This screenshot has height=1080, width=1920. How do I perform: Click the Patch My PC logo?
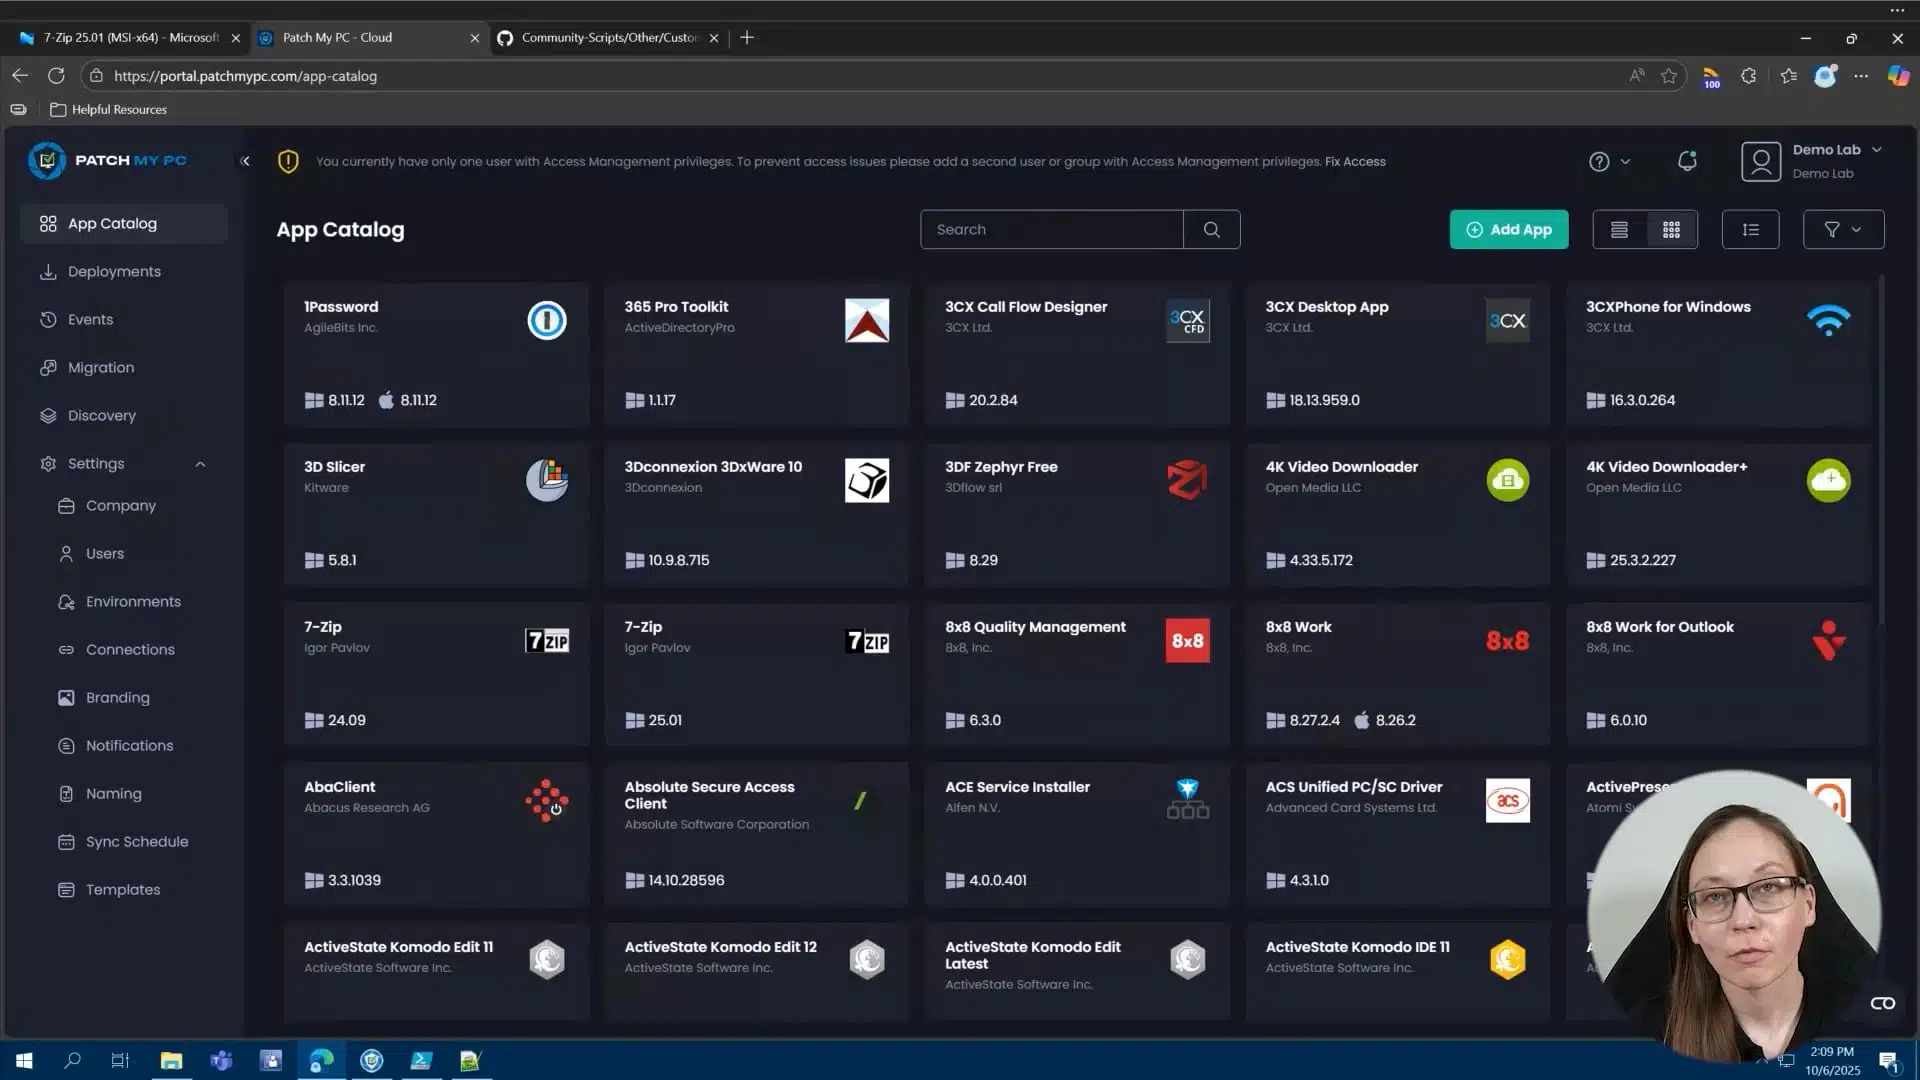pos(108,160)
